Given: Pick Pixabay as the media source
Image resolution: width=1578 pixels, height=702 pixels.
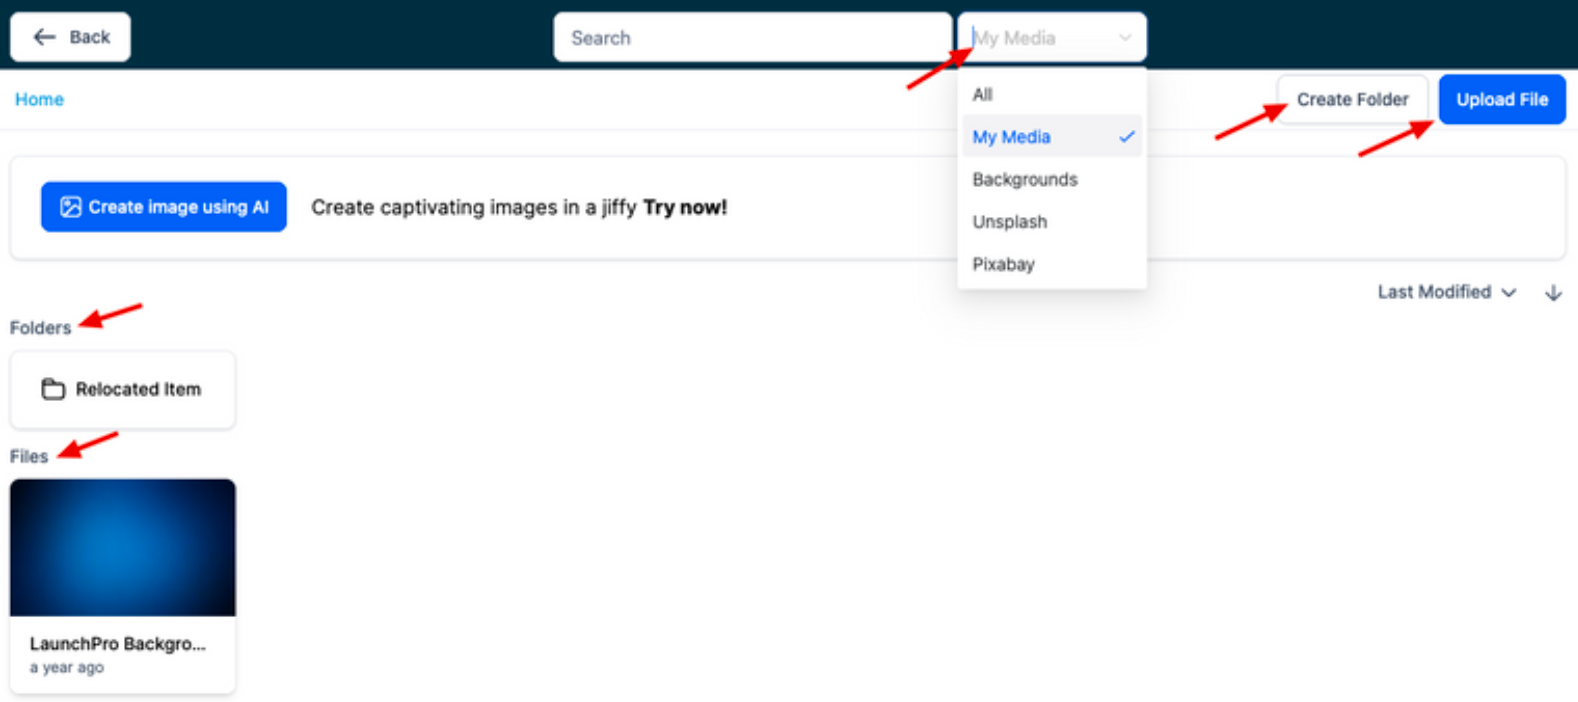Looking at the screenshot, I should point(1052,264).
